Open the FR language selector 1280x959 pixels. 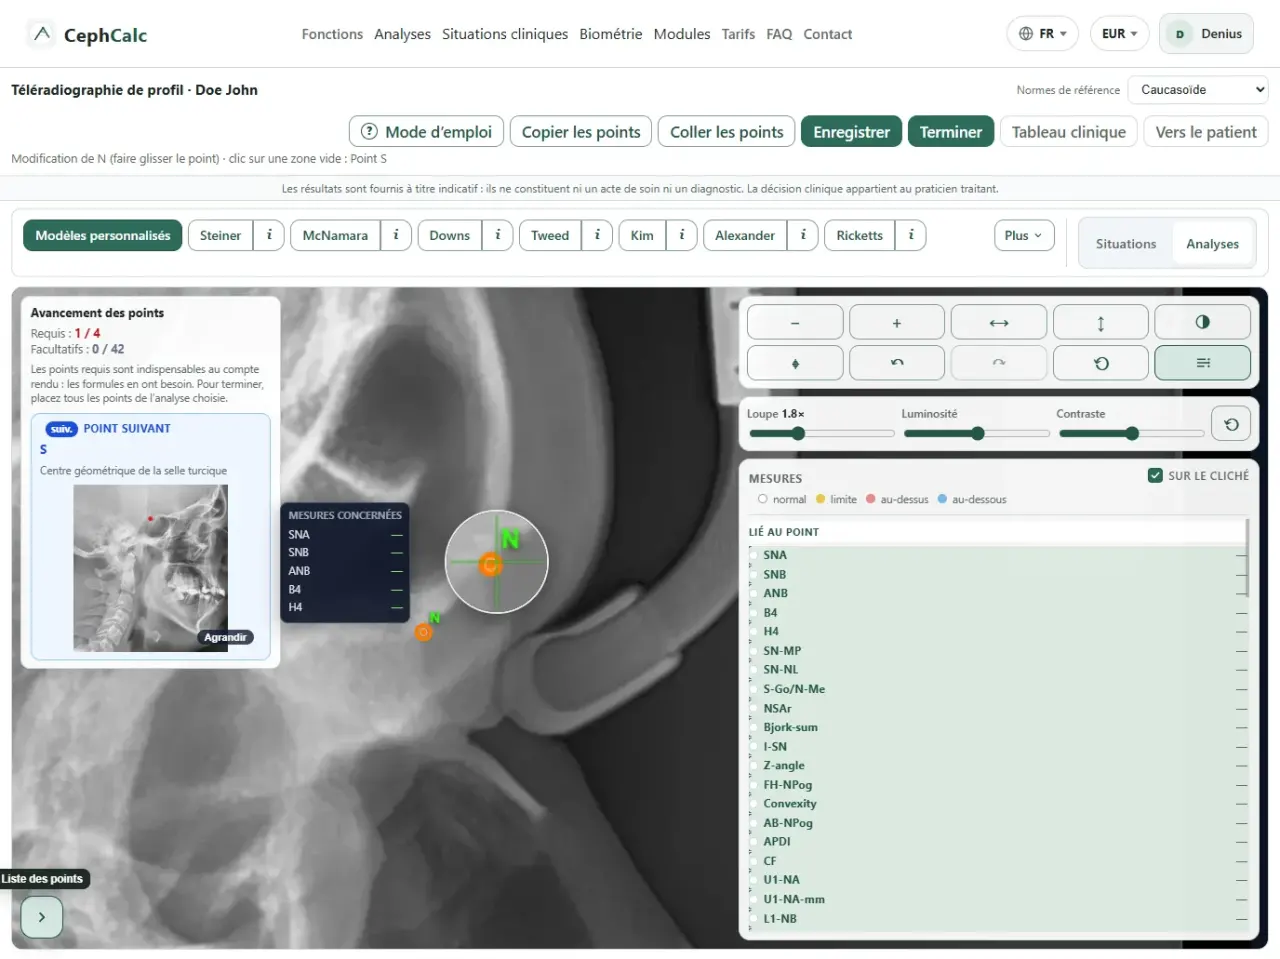1042,34
